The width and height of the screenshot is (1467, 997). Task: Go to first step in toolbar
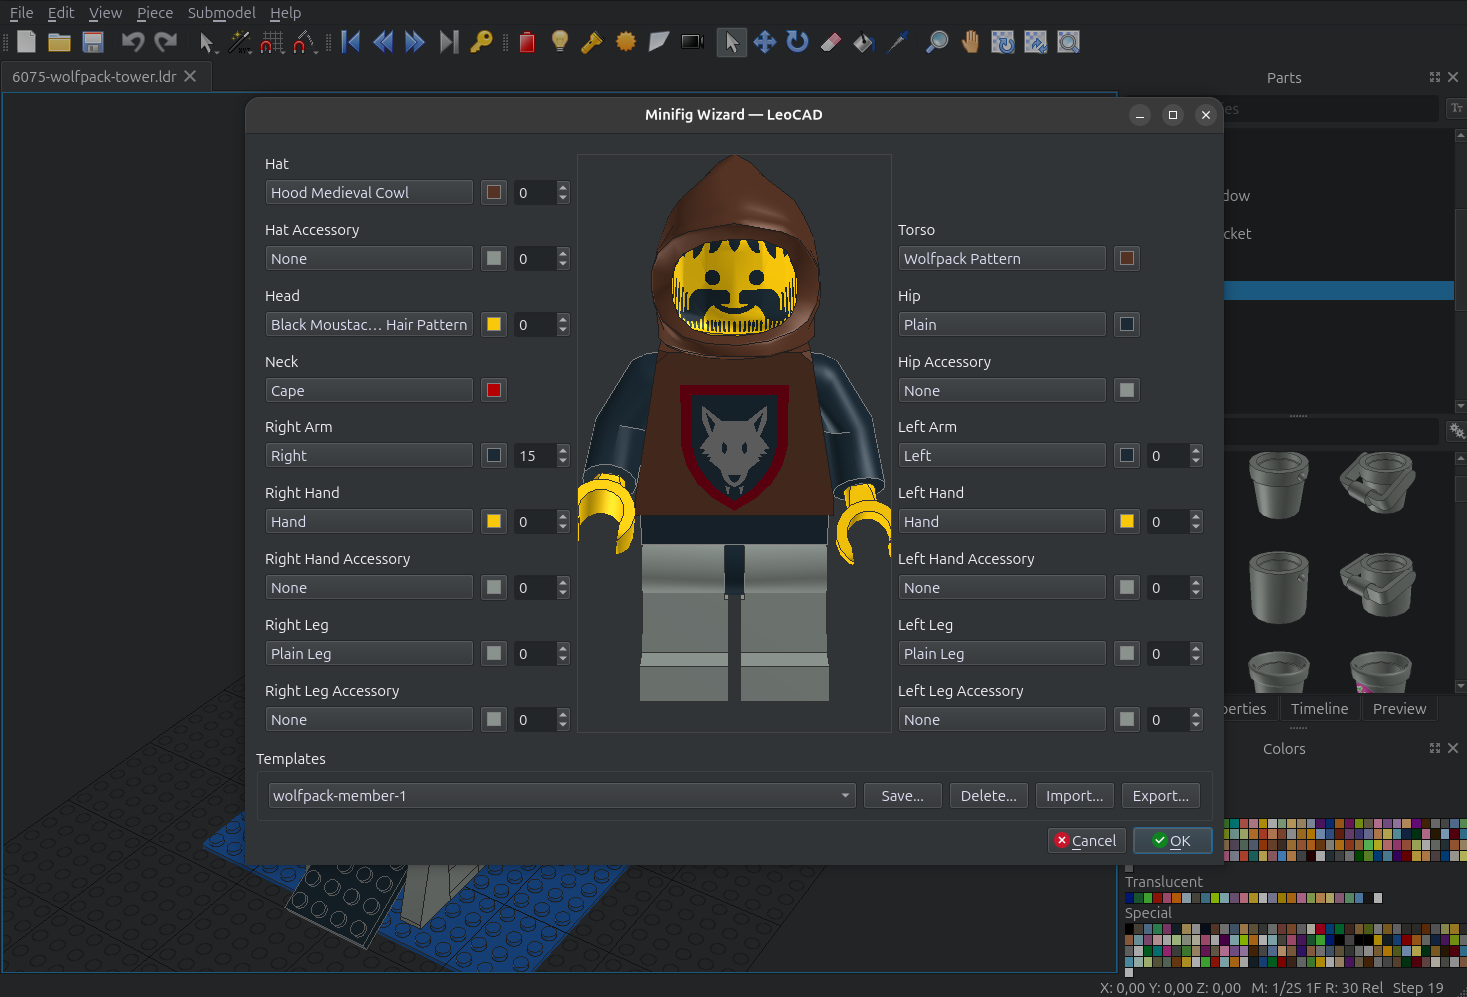tap(351, 42)
